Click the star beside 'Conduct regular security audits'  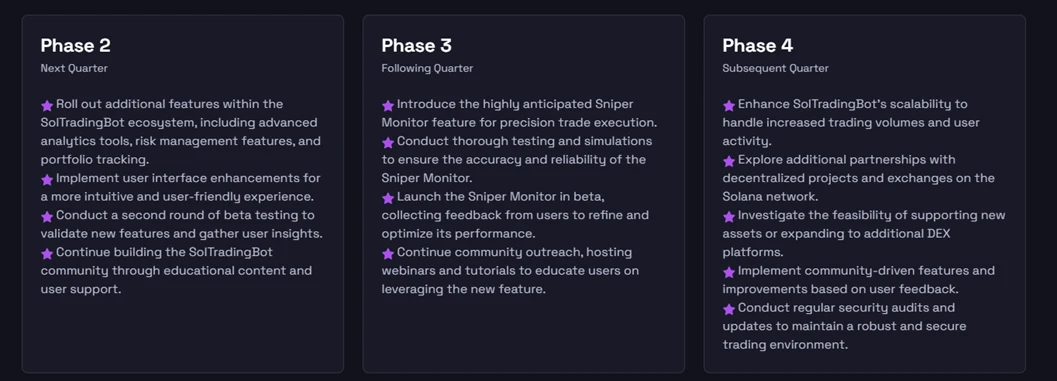point(729,309)
